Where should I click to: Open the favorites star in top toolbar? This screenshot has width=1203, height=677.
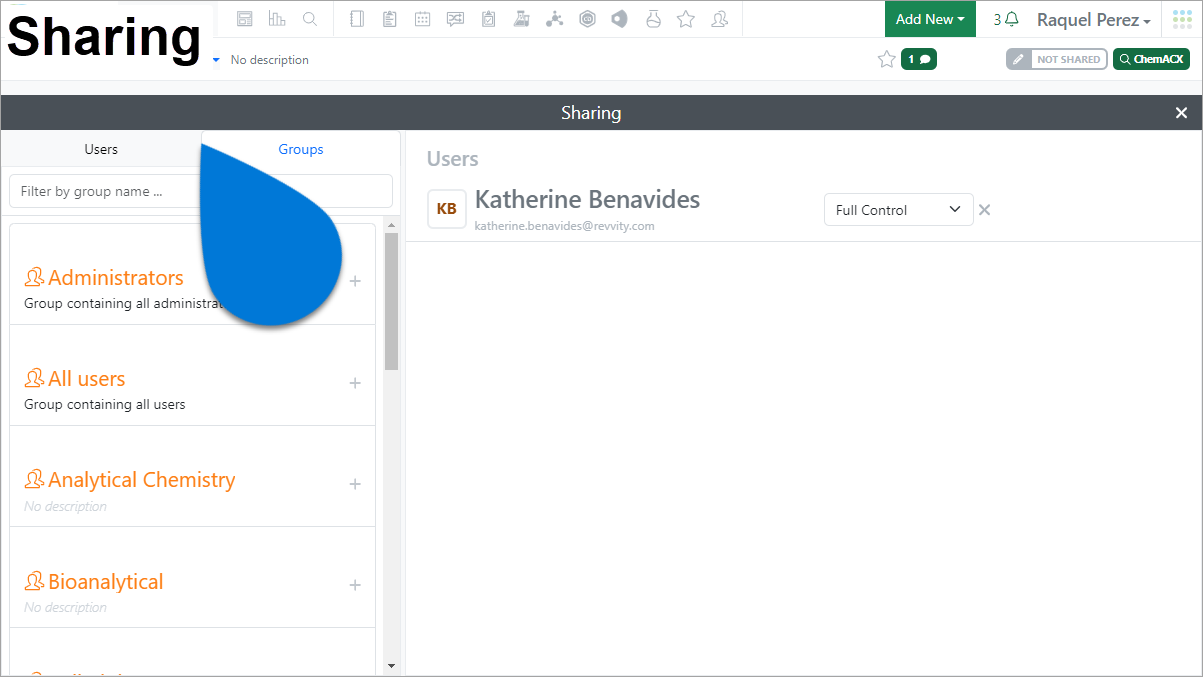click(686, 19)
